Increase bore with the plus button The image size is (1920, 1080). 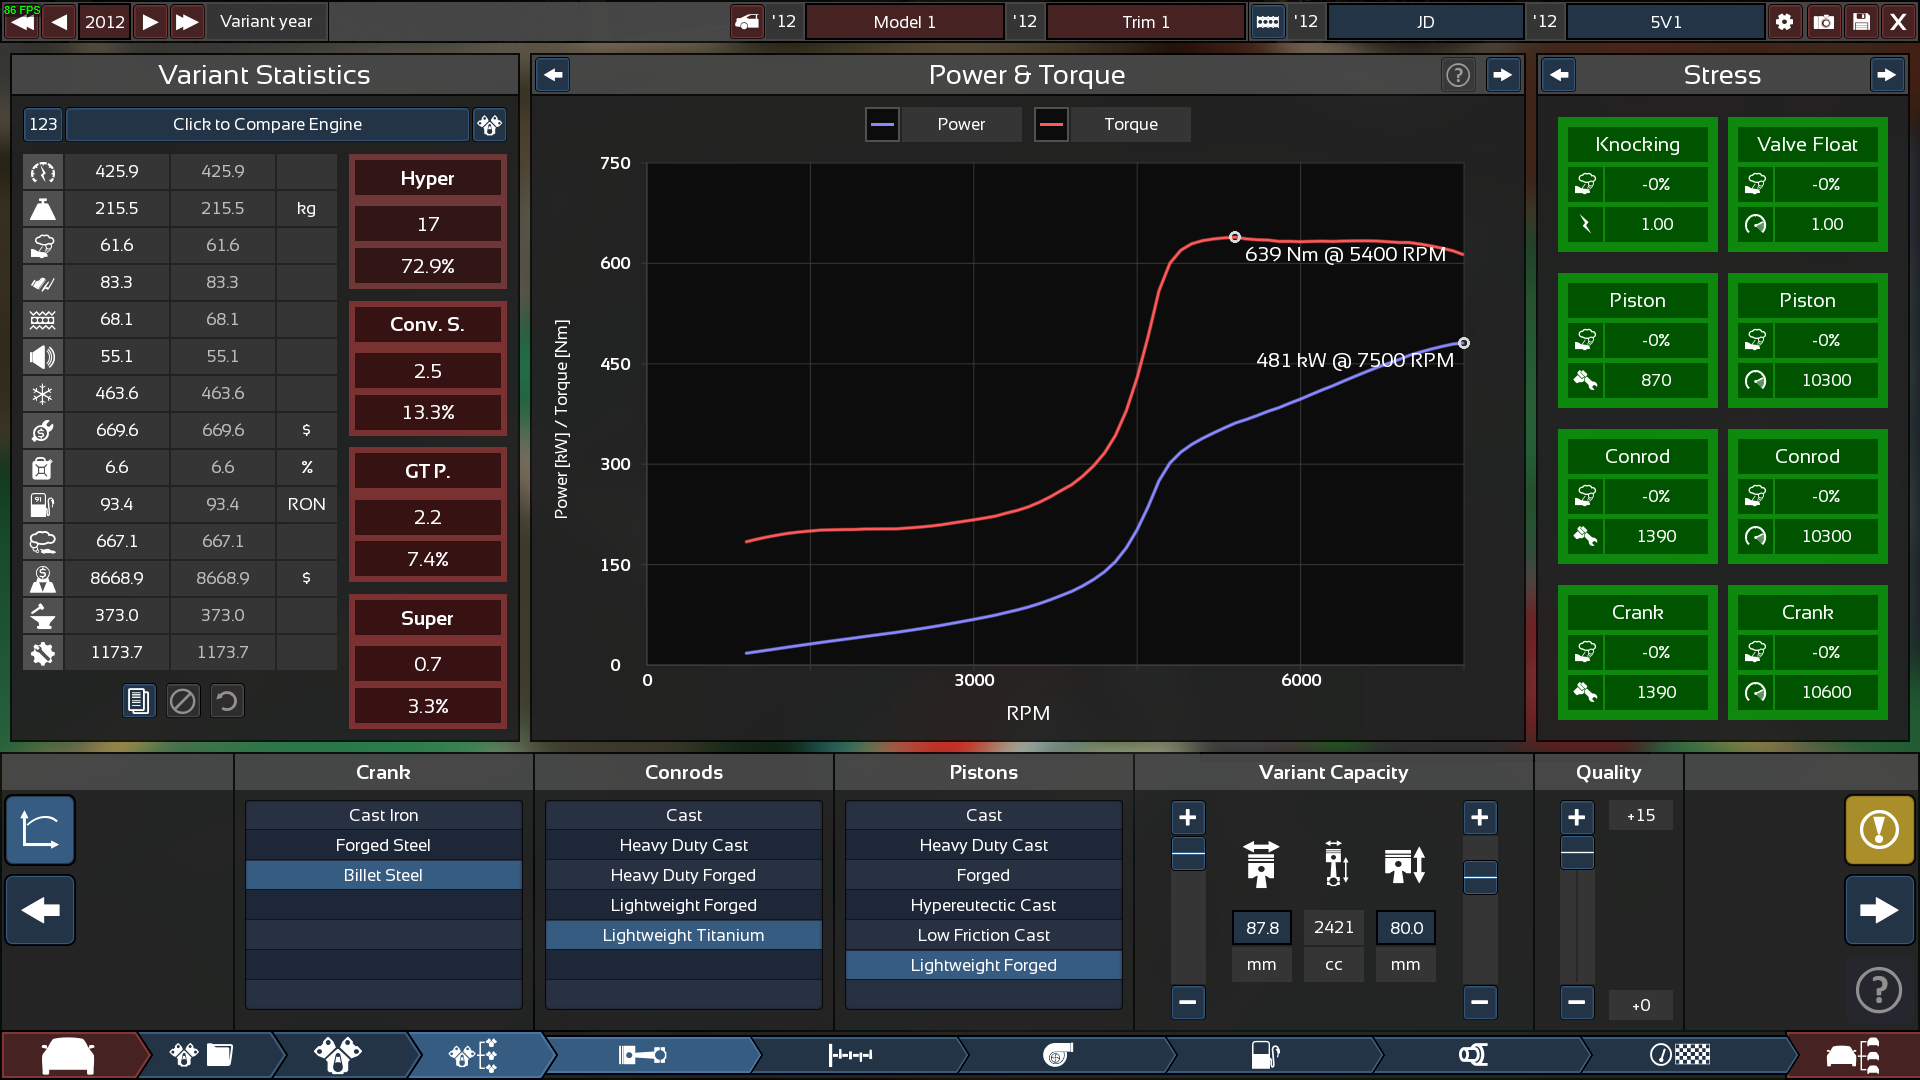tap(1187, 817)
